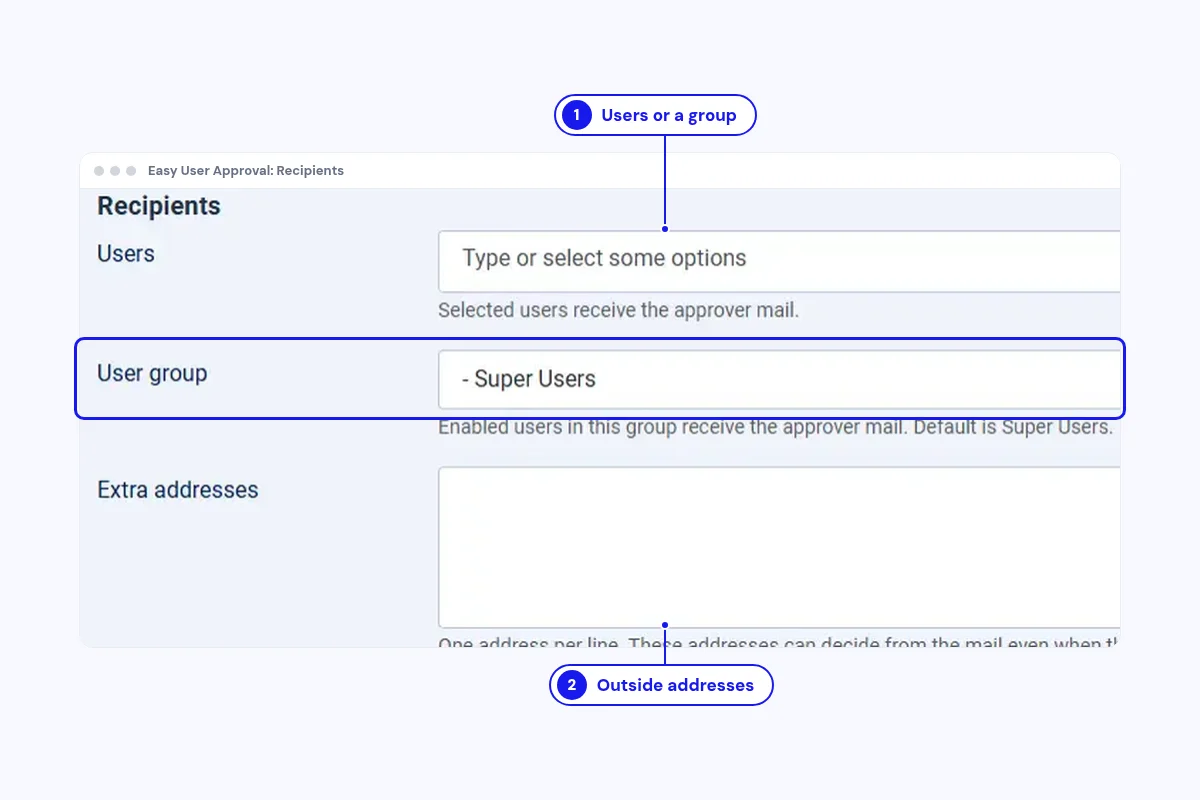Click the numbered badge 2 circle
This screenshot has height=800, width=1200.
572,685
